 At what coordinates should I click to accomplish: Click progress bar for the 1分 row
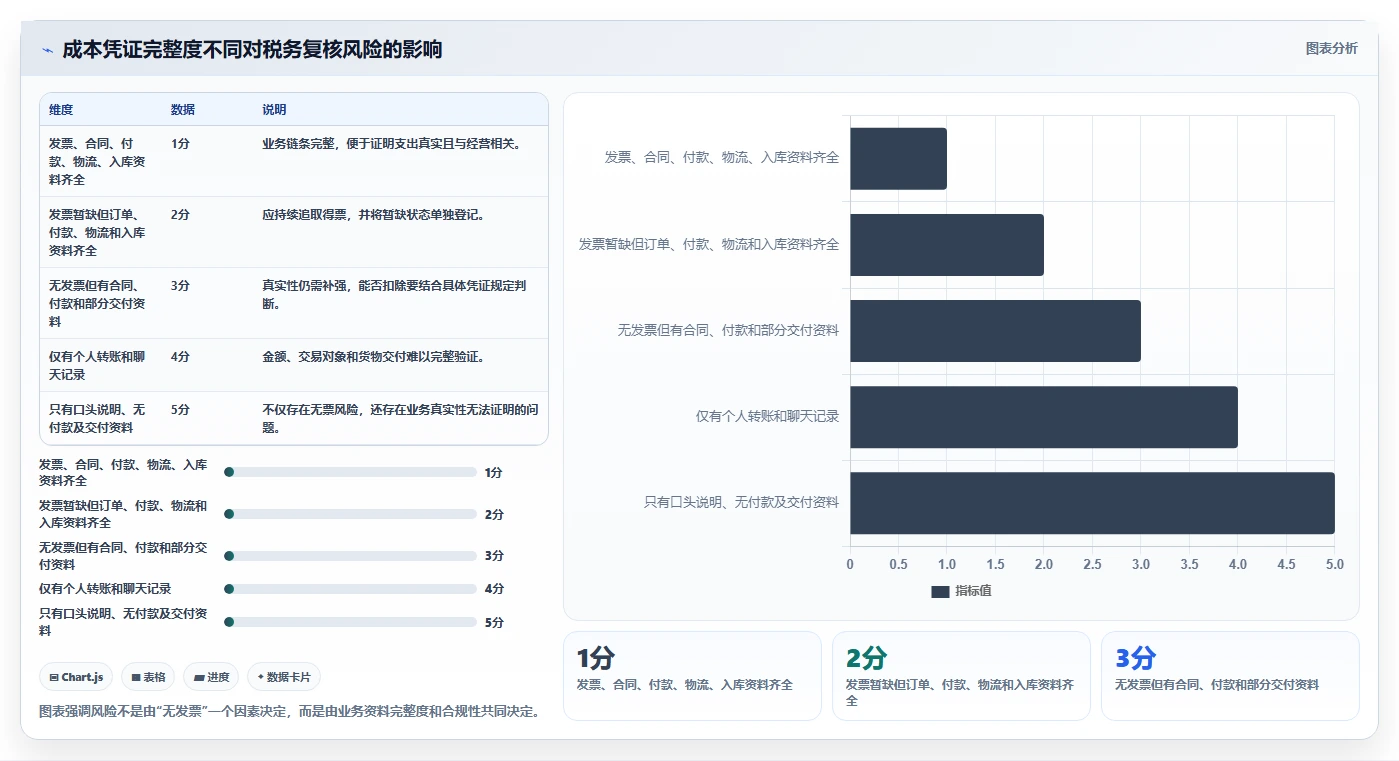coord(350,472)
